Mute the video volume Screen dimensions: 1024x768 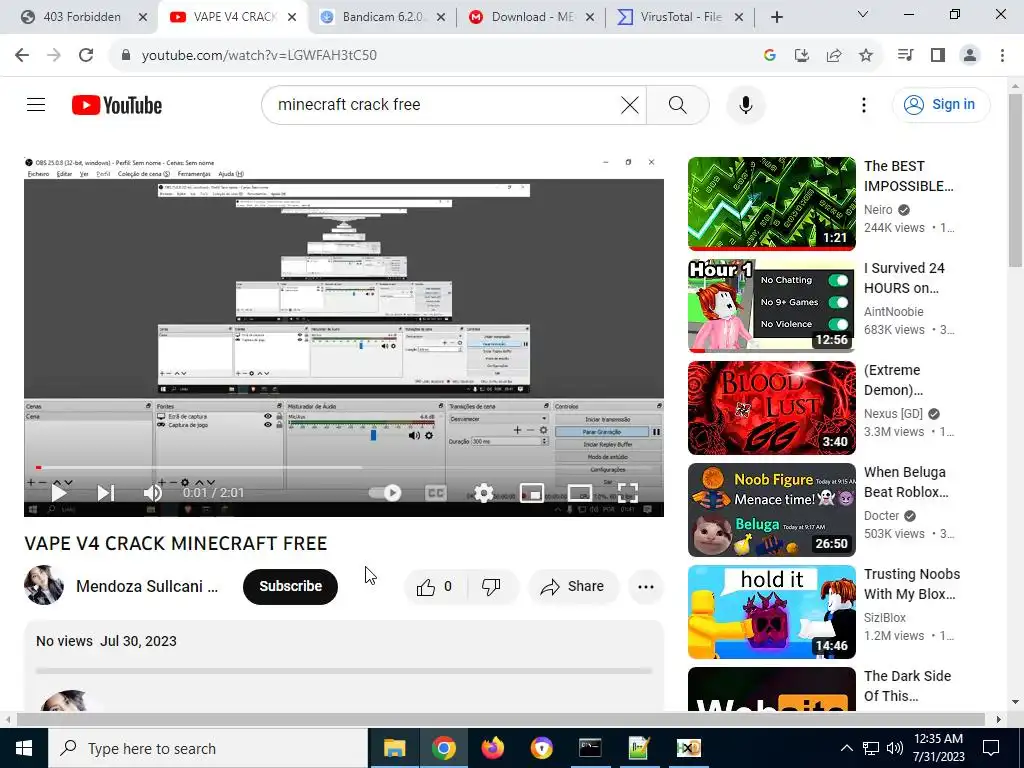[152, 493]
